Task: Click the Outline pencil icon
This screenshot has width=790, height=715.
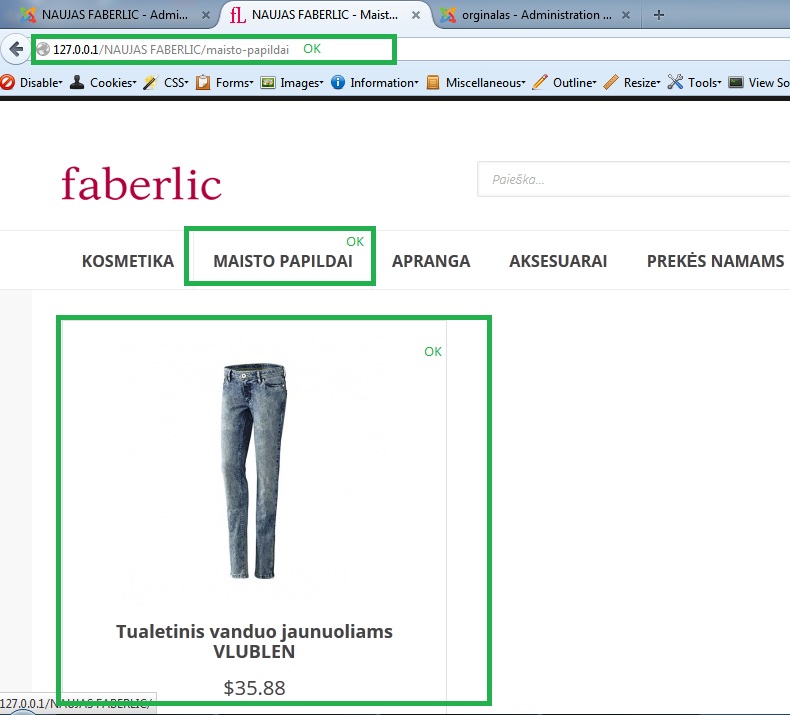Action: coord(540,82)
